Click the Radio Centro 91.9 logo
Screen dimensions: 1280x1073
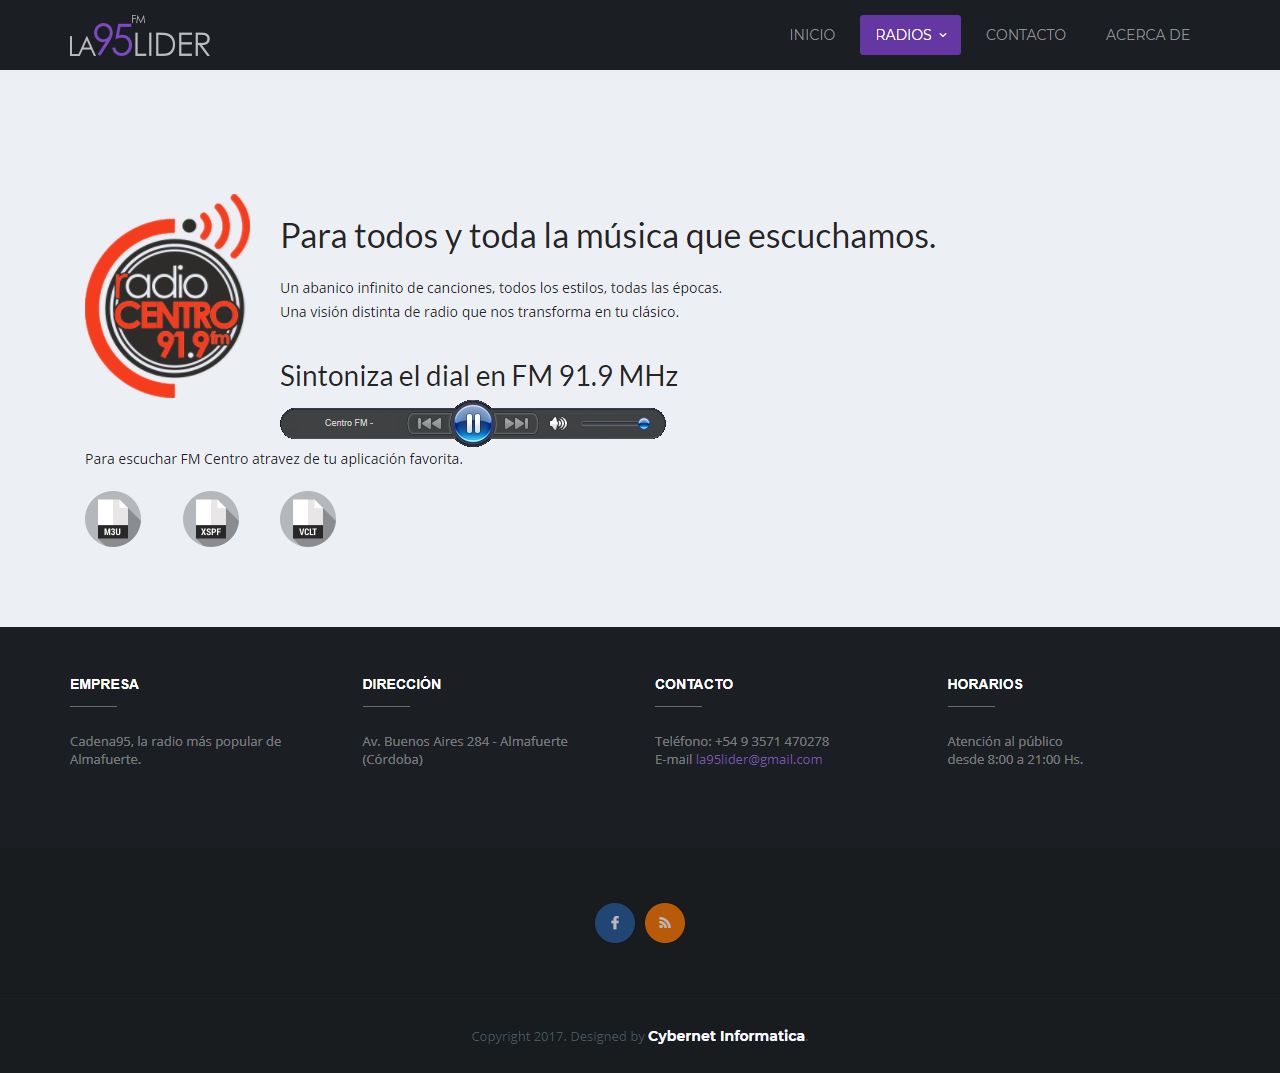168,296
